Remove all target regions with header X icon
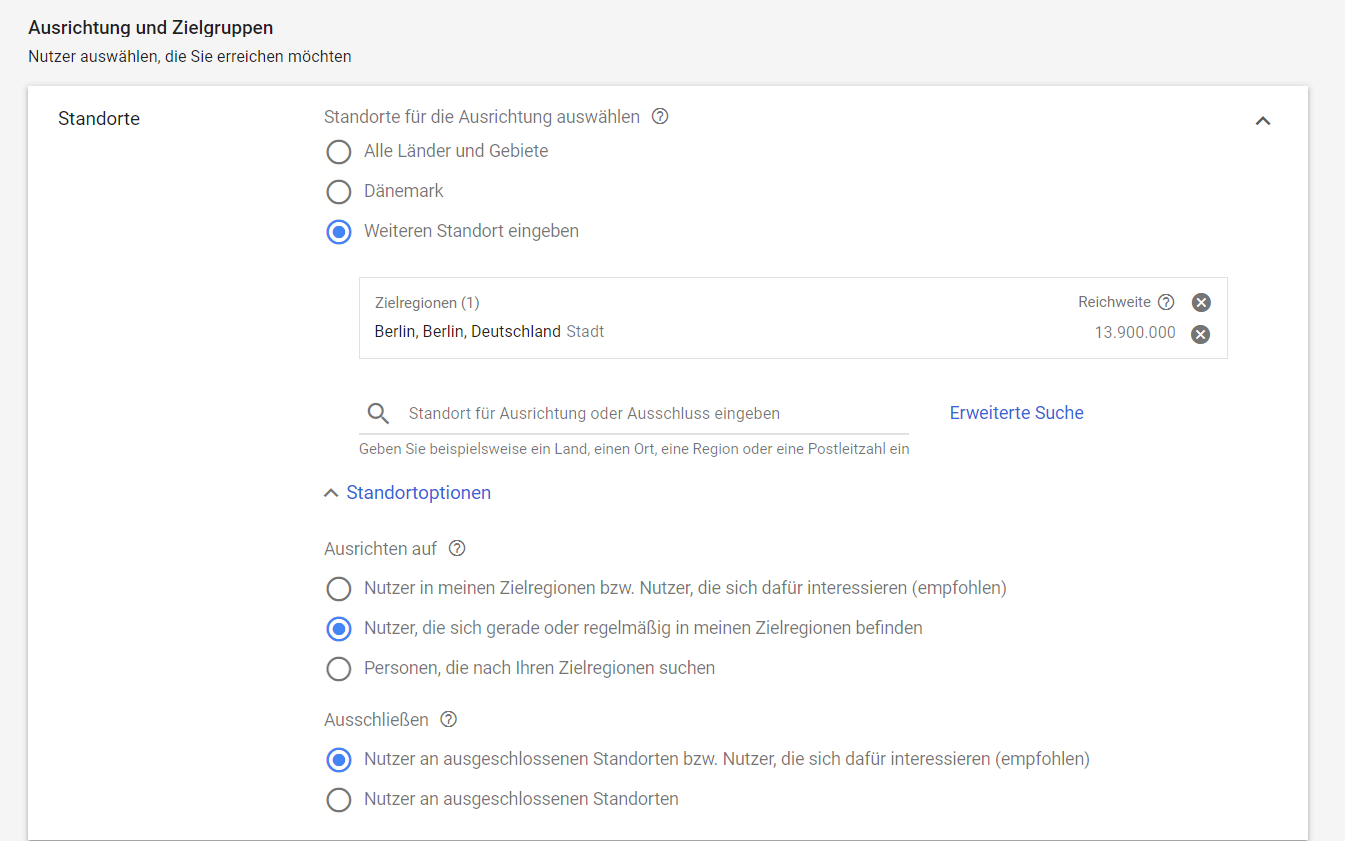This screenshot has height=841, width=1345. pyautogui.click(x=1201, y=302)
